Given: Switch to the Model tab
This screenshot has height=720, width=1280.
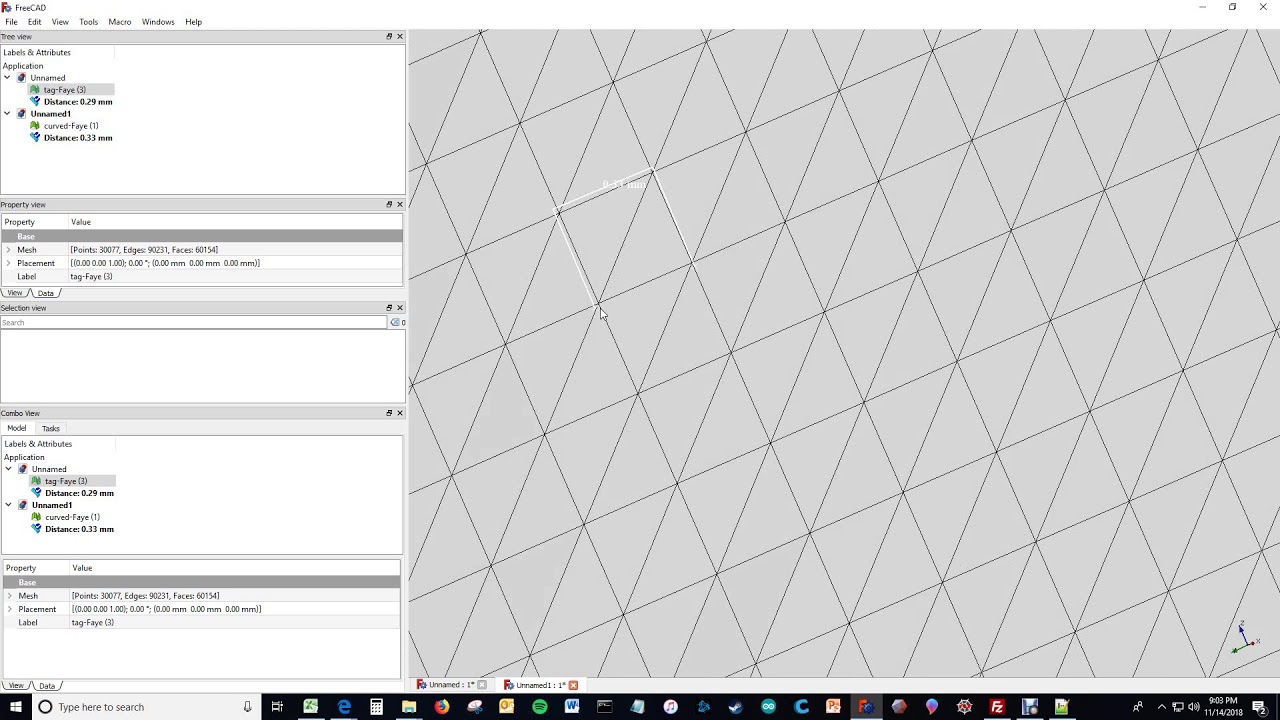Looking at the screenshot, I should pyautogui.click(x=17, y=428).
